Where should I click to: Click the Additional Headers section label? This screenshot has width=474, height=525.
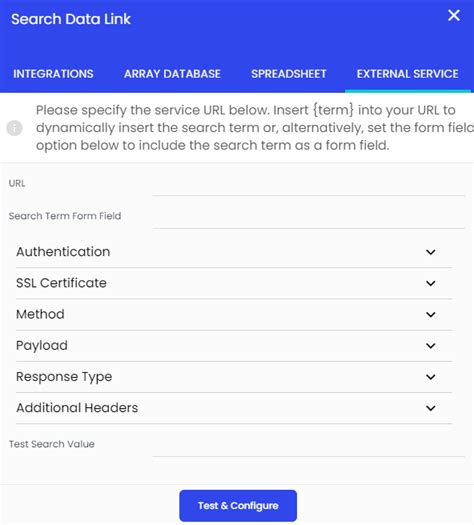(77, 408)
